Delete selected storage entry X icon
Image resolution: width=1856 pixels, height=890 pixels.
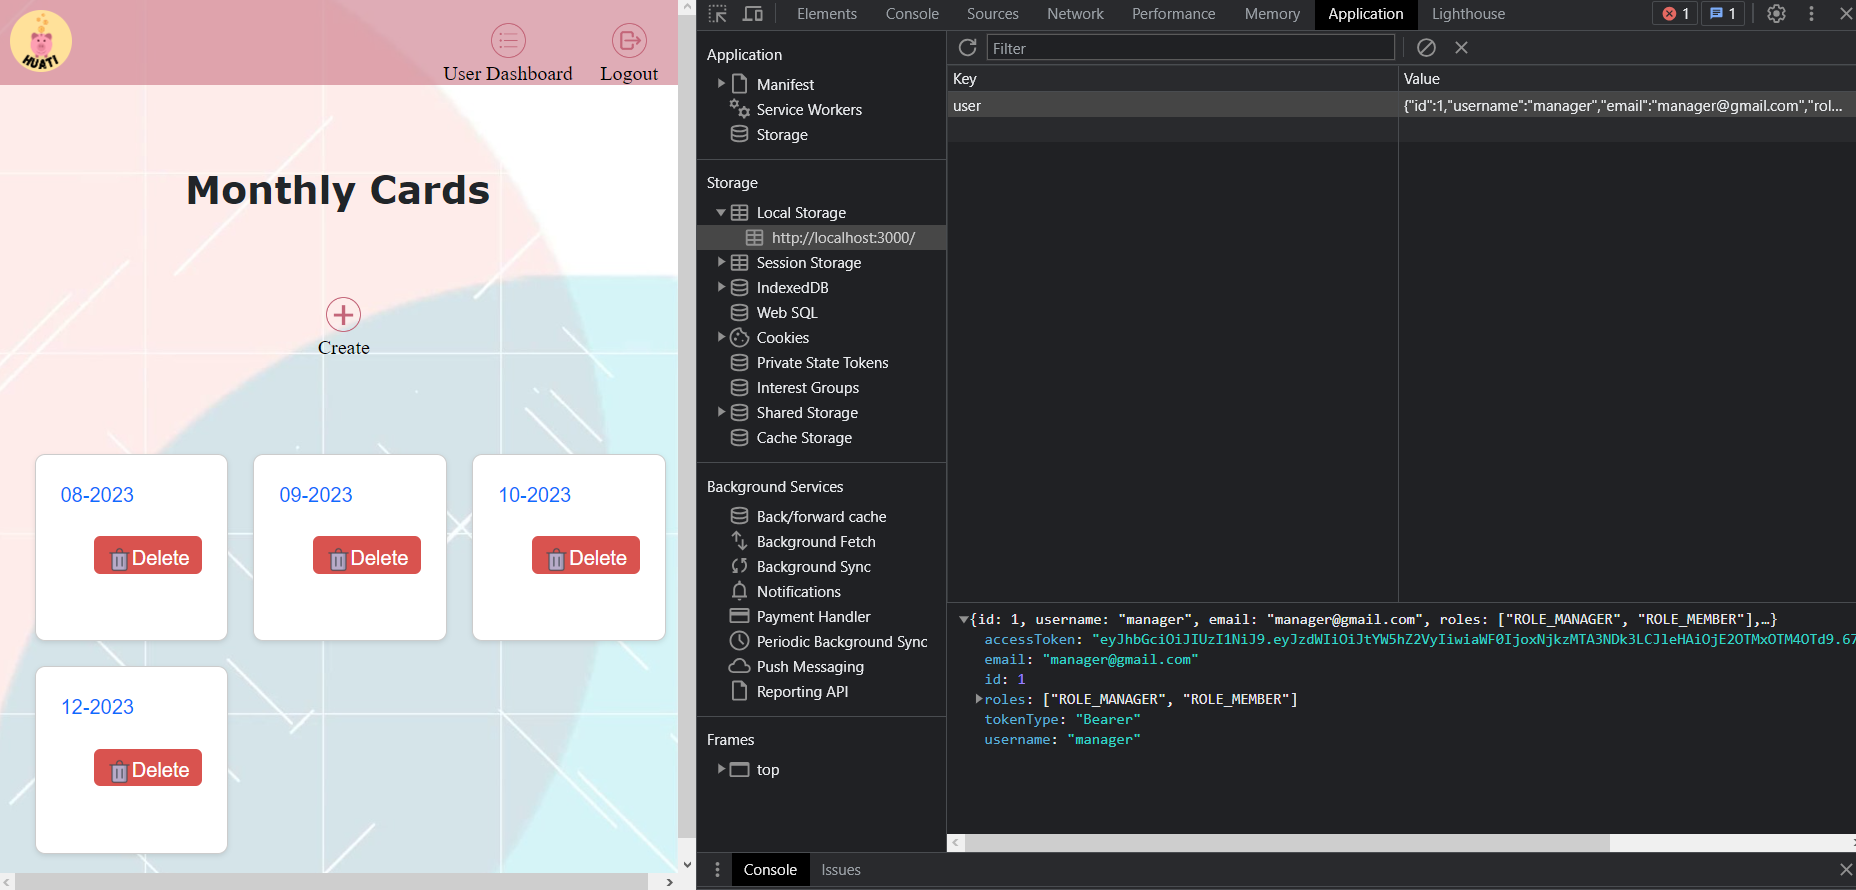tap(1461, 47)
